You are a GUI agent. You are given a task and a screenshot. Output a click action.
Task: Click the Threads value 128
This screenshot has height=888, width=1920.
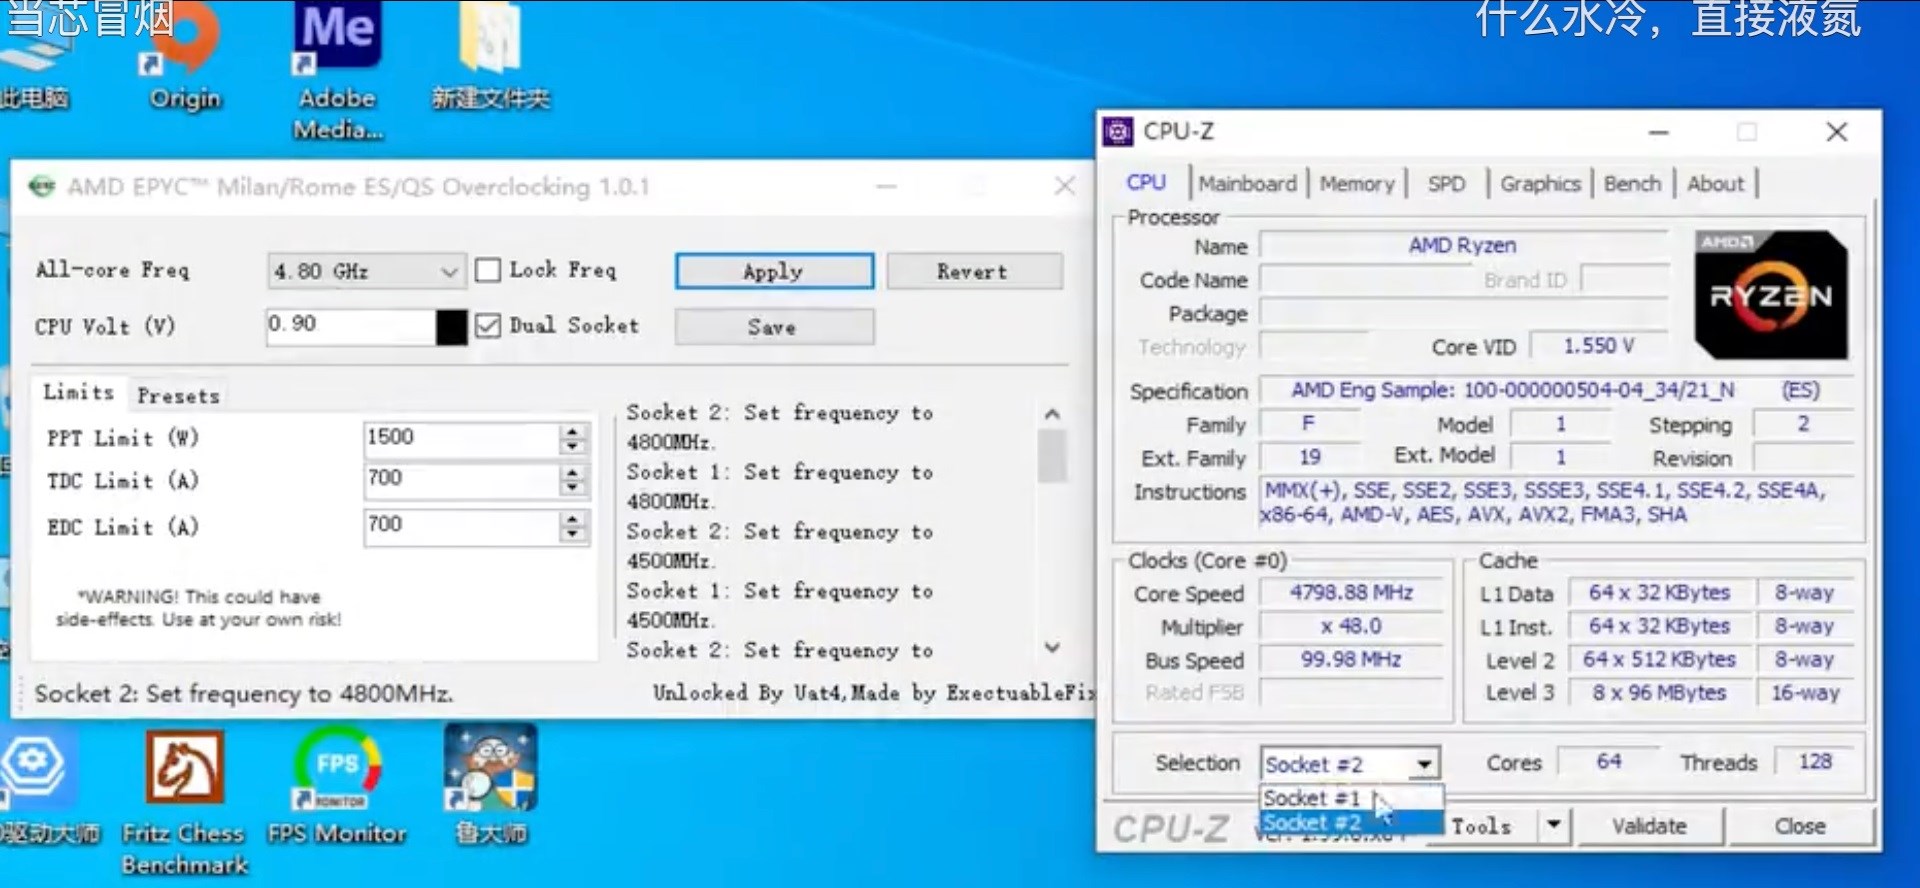(x=1815, y=762)
